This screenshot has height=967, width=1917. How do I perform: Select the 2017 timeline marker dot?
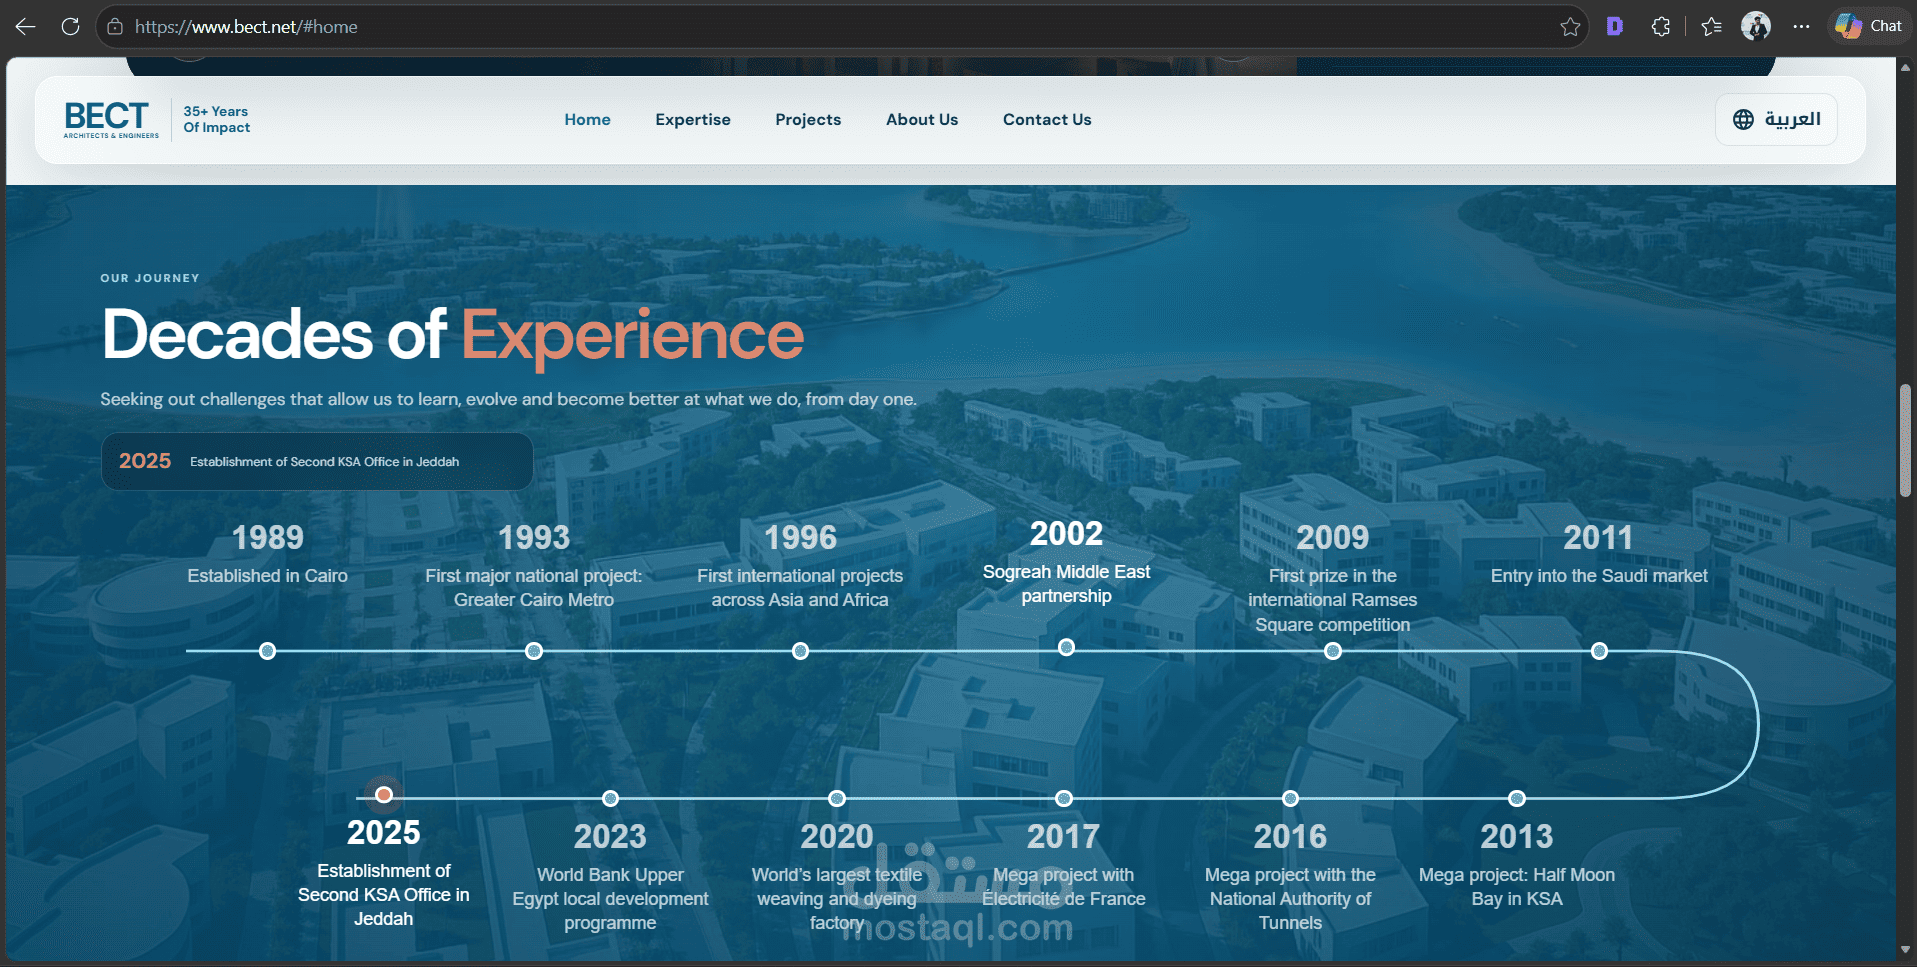tap(1064, 798)
